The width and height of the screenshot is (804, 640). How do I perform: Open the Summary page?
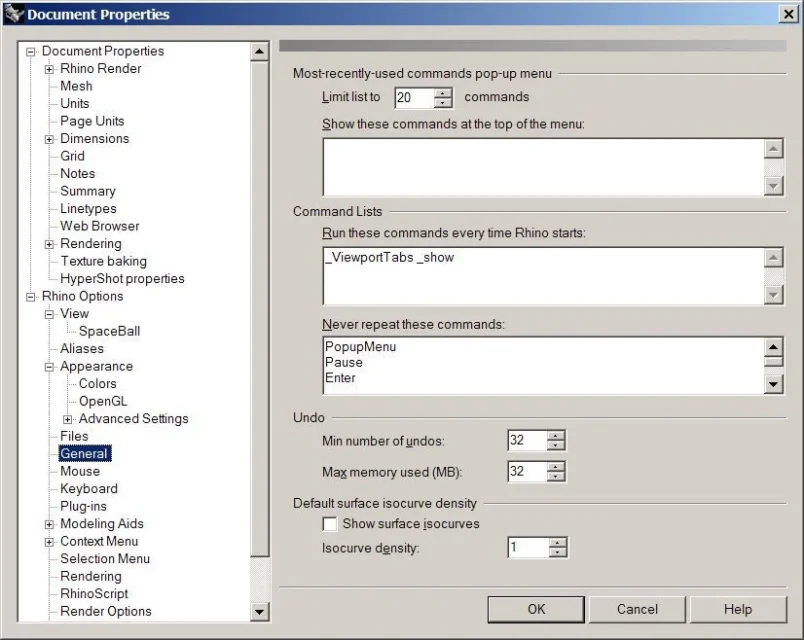click(88, 191)
